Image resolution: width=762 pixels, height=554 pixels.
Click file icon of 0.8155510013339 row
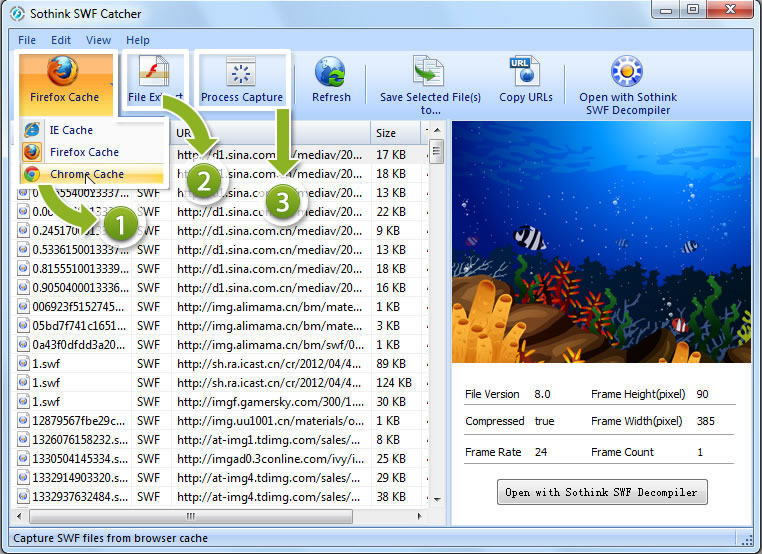23,268
